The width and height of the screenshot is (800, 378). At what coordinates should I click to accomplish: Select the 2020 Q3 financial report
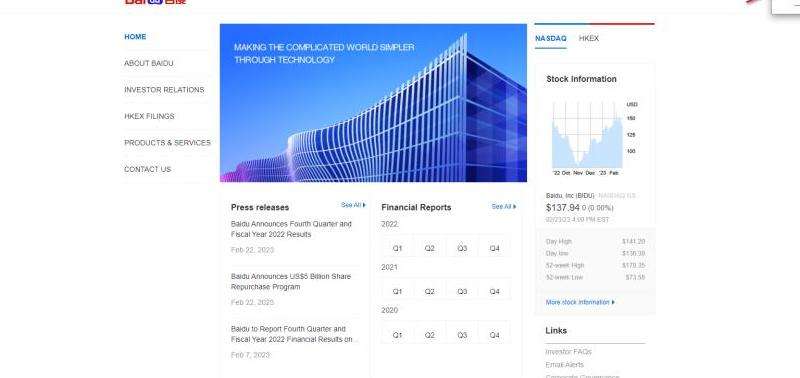point(462,335)
